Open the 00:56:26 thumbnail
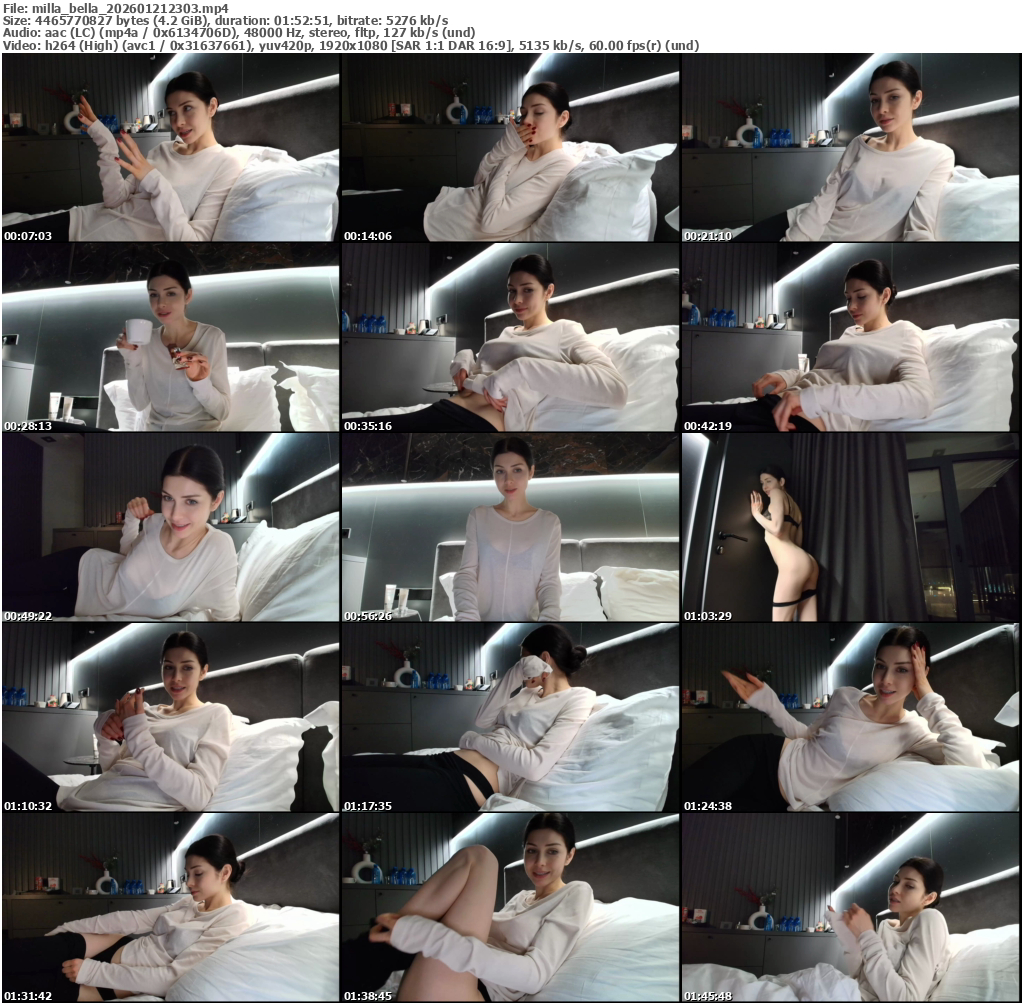 (x=510, y=527)
